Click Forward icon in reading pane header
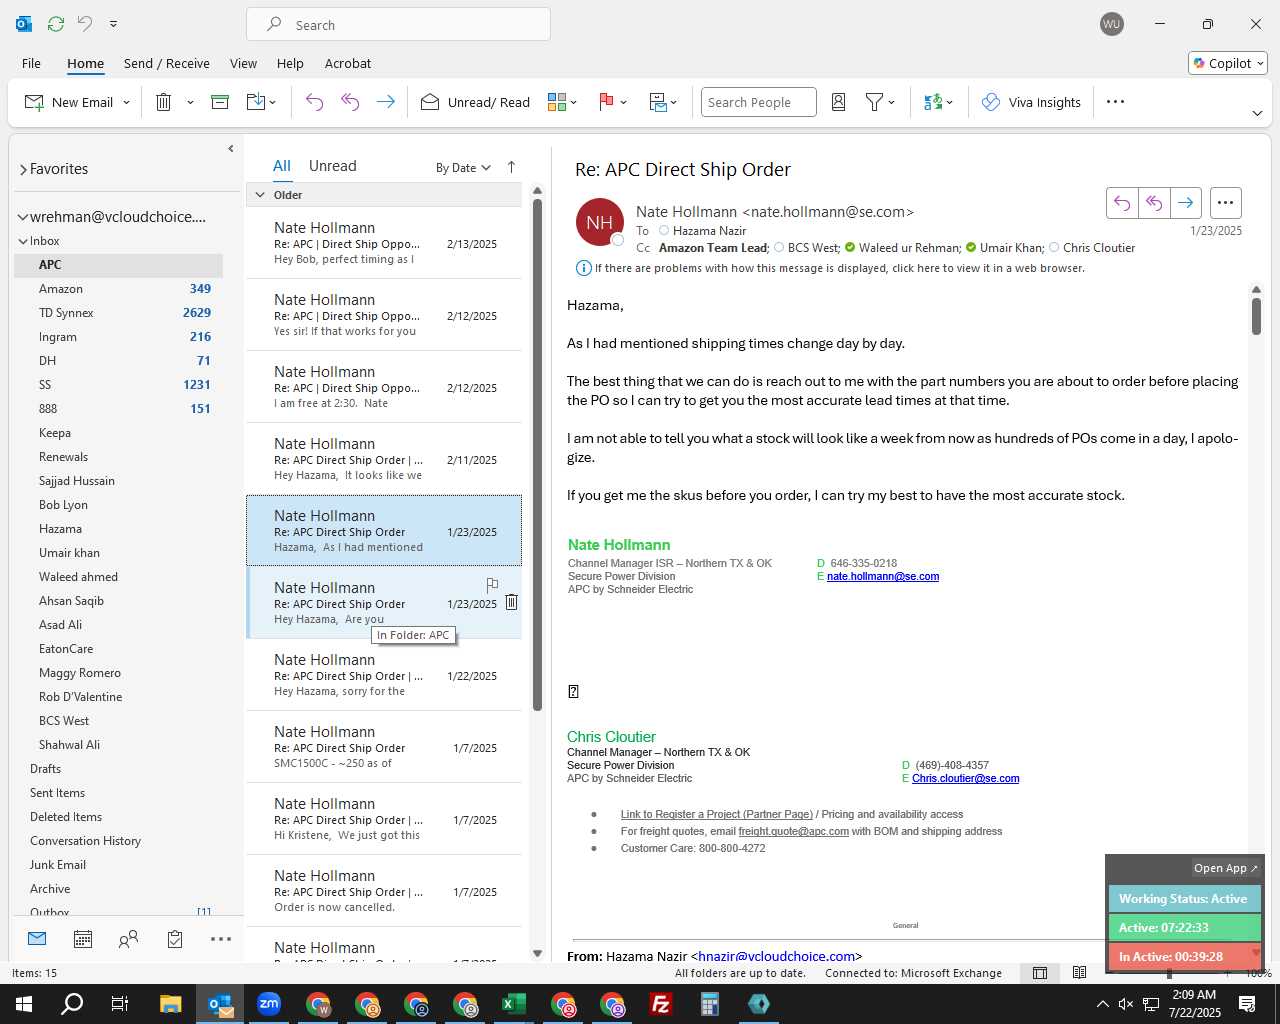This screenshot has width=1280, height=1024. coord(1186,203)
